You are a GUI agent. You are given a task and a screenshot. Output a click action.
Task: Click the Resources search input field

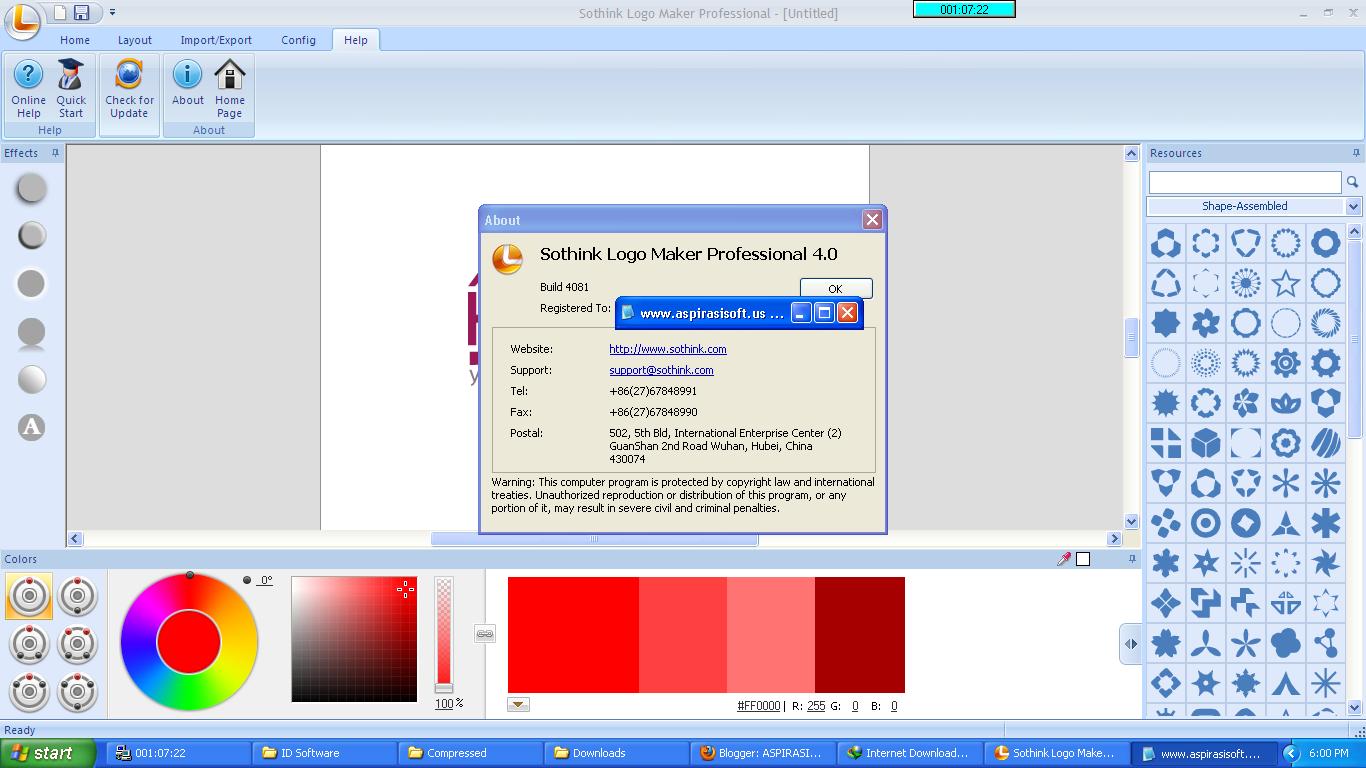coord(1245,182)
